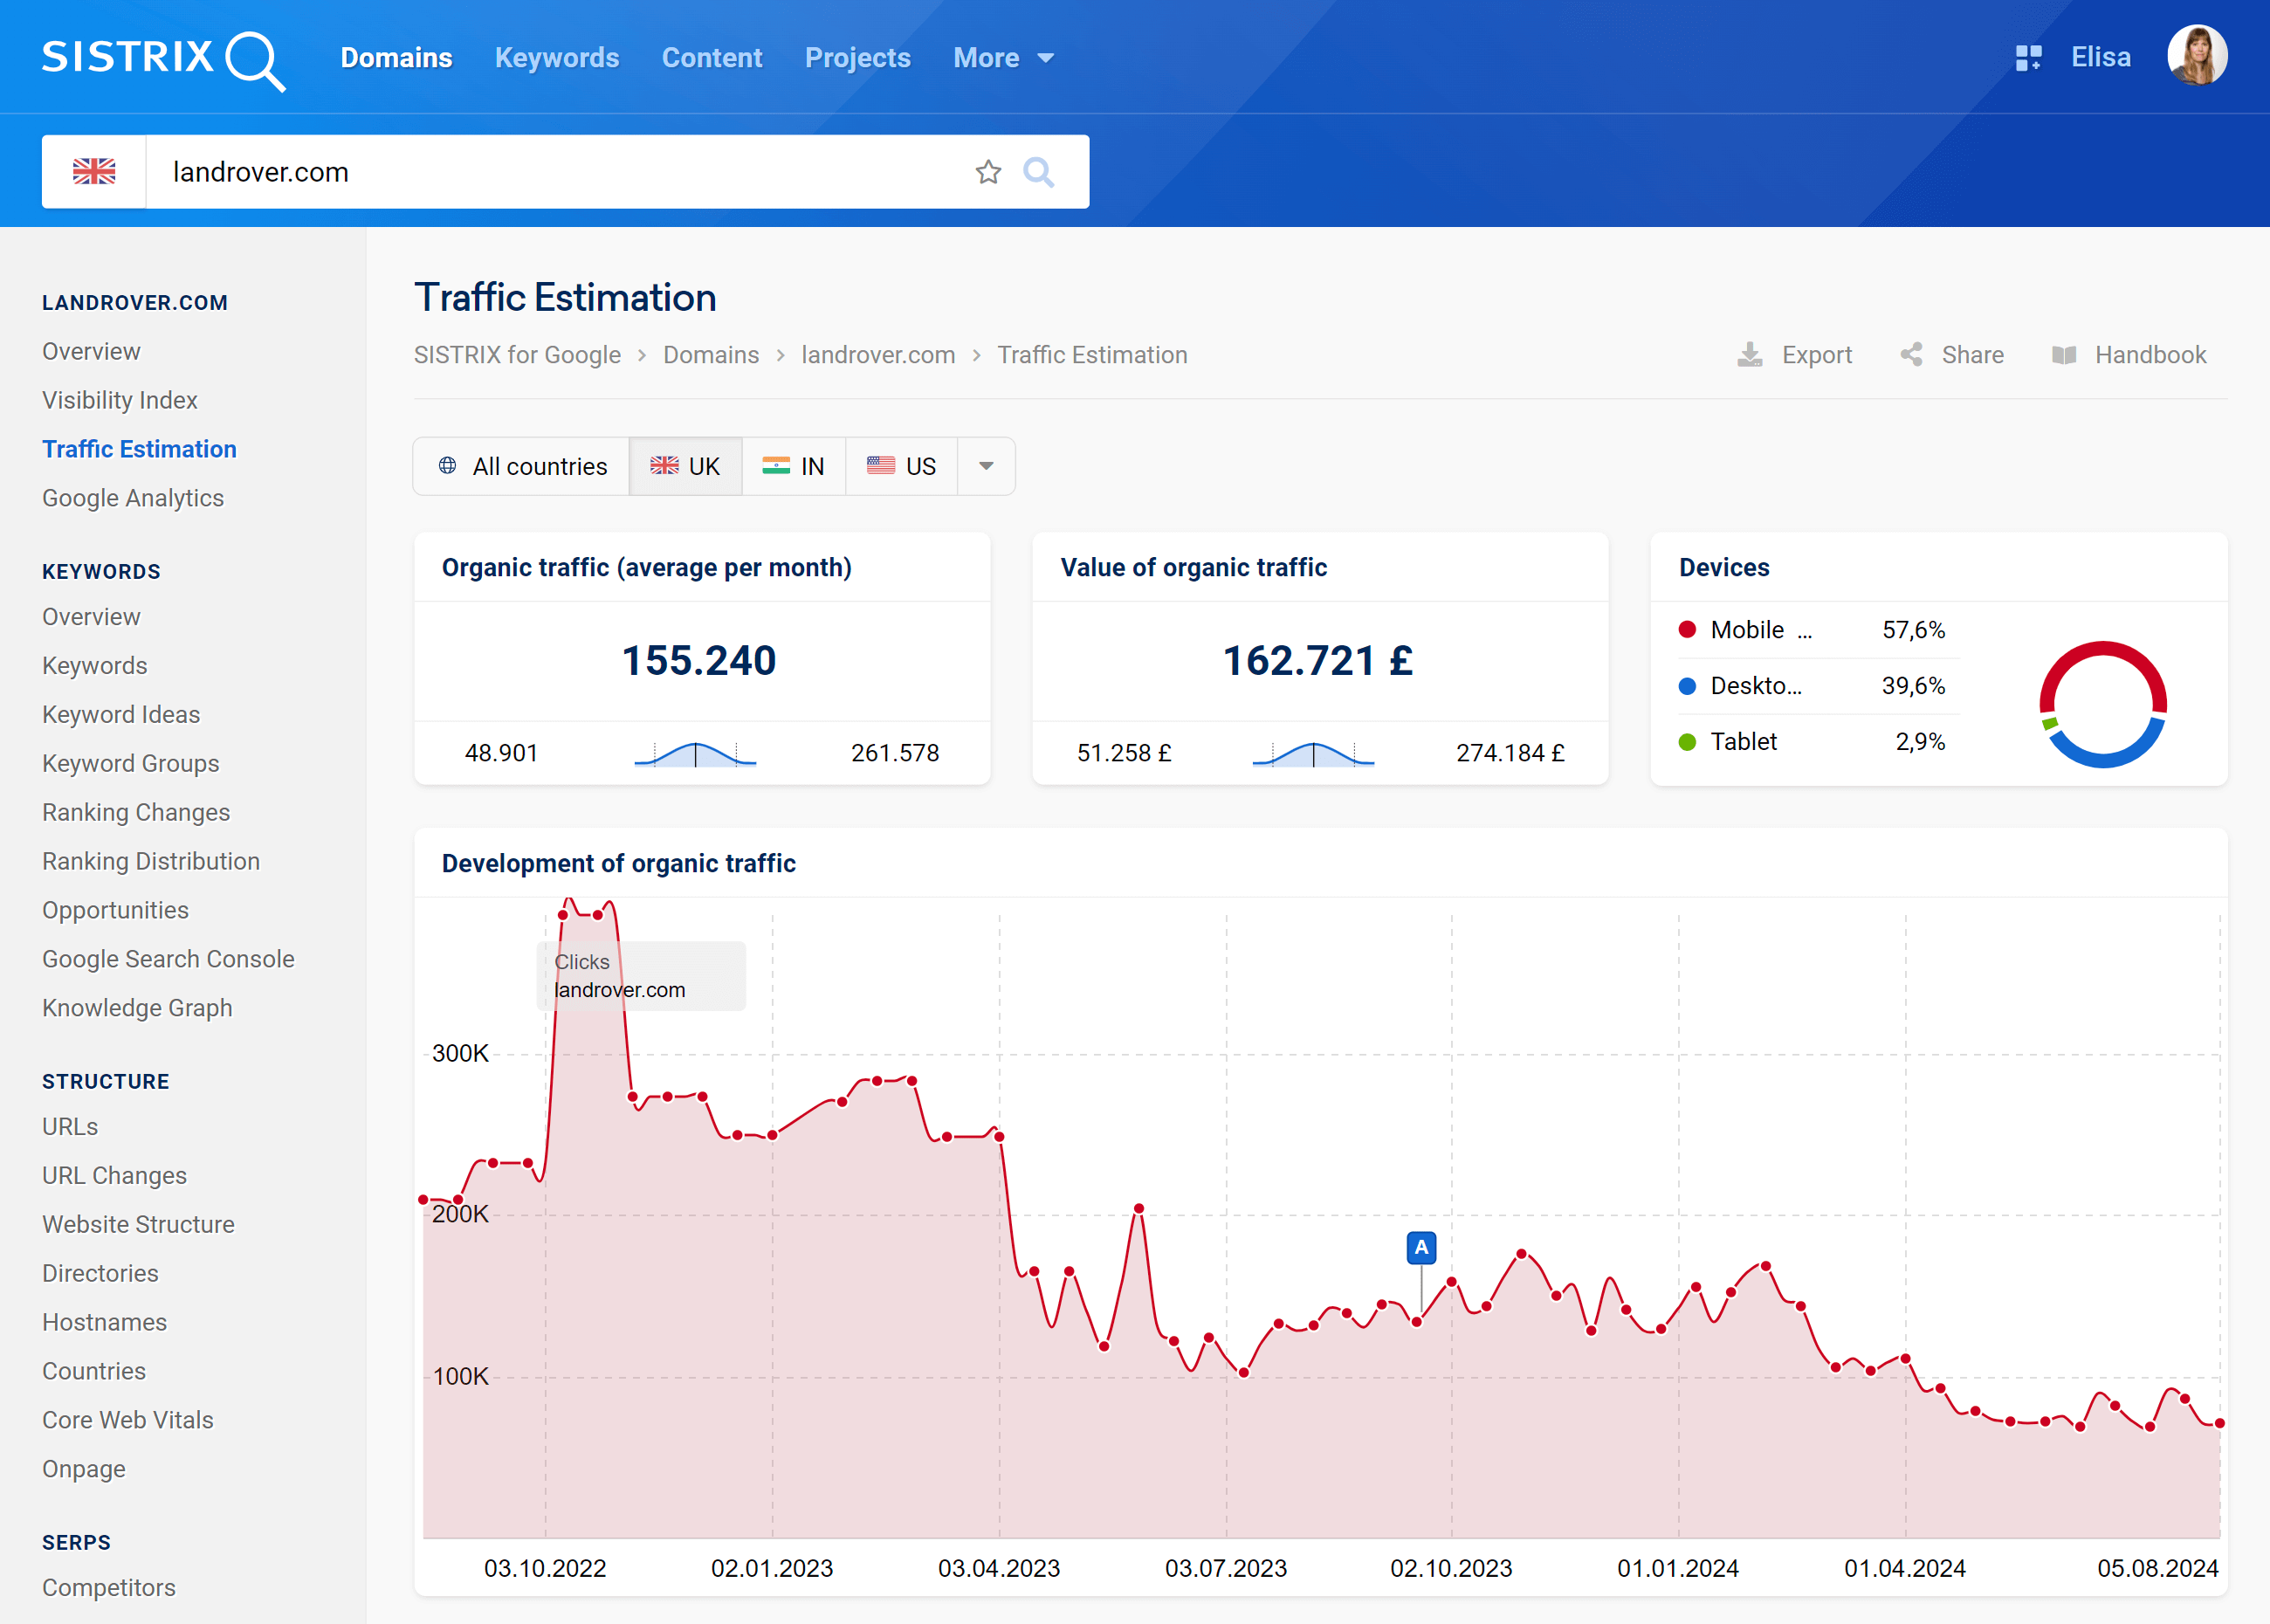
Task: Click the SISTRIX logo
Action: tap(164, 59)
